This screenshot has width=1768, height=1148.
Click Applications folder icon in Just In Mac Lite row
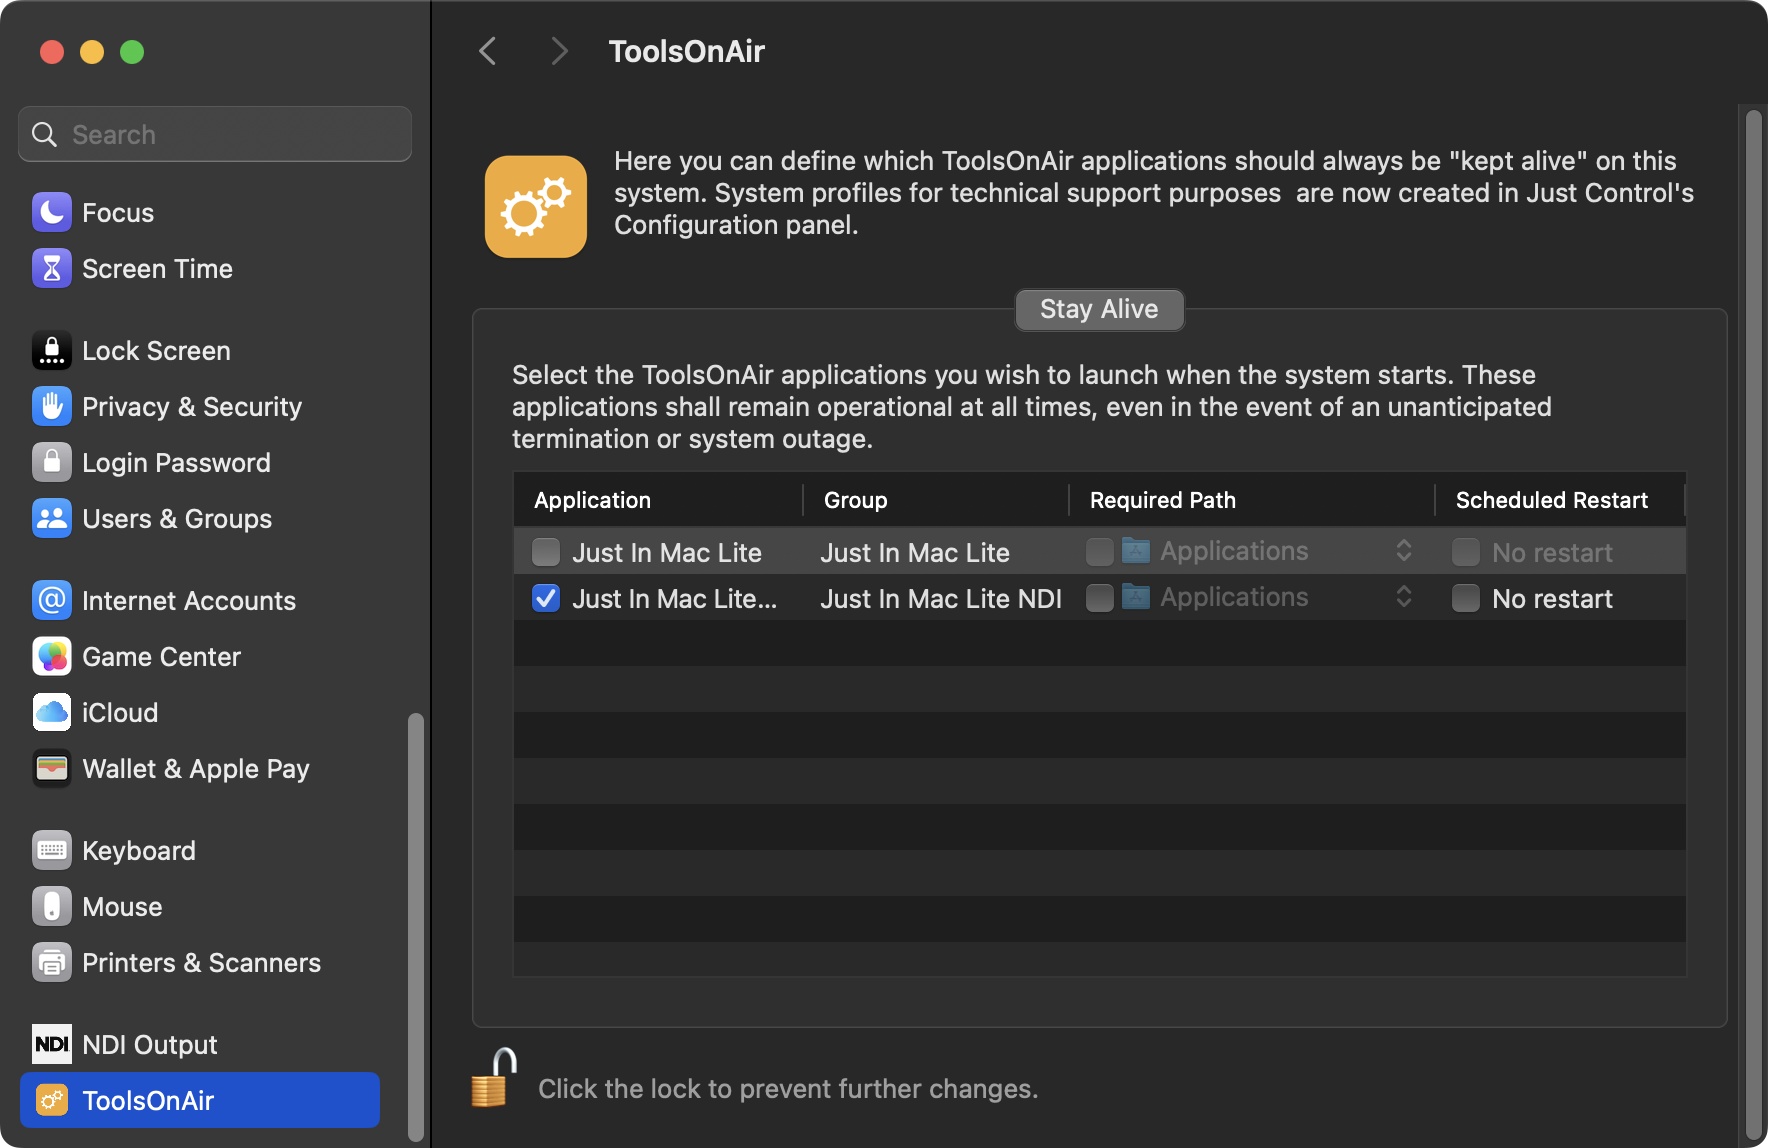point(1136,550)
